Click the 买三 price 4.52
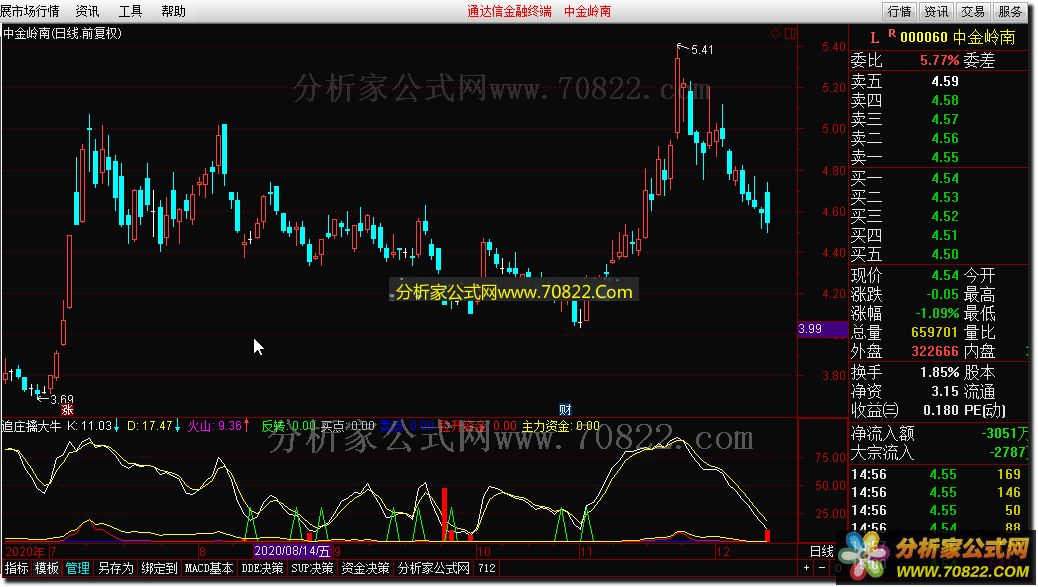 (945, 216)
